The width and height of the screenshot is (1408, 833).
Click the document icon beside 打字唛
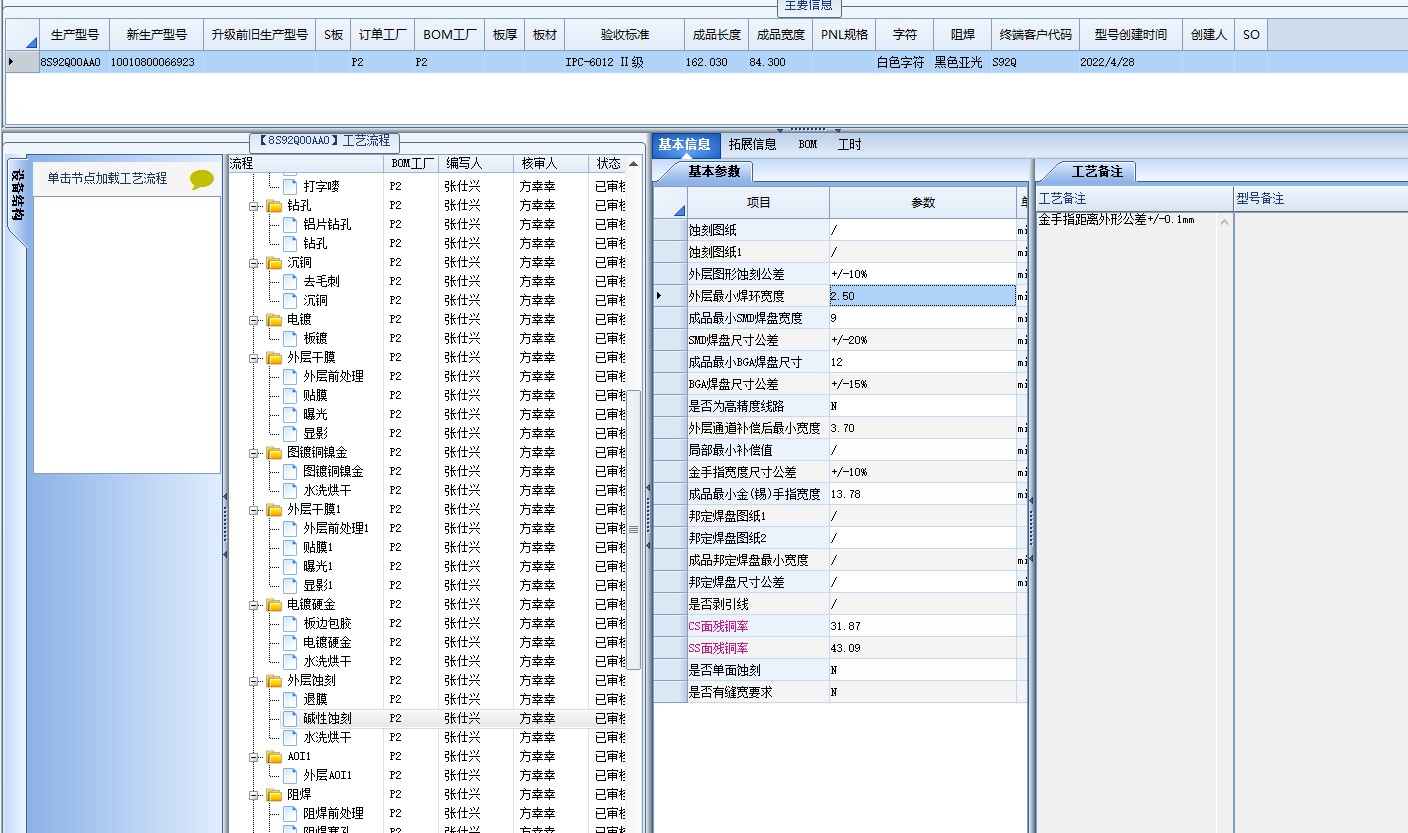[x=290, y=186]
